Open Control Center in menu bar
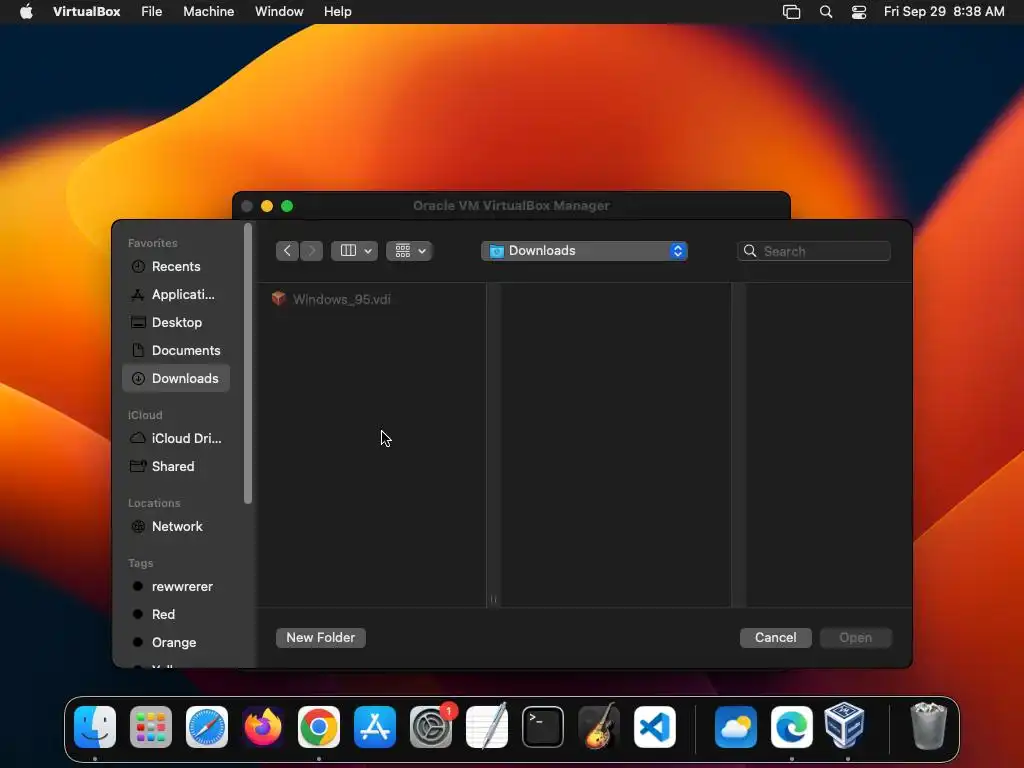The image size is (1024, 768). point(859,12)
